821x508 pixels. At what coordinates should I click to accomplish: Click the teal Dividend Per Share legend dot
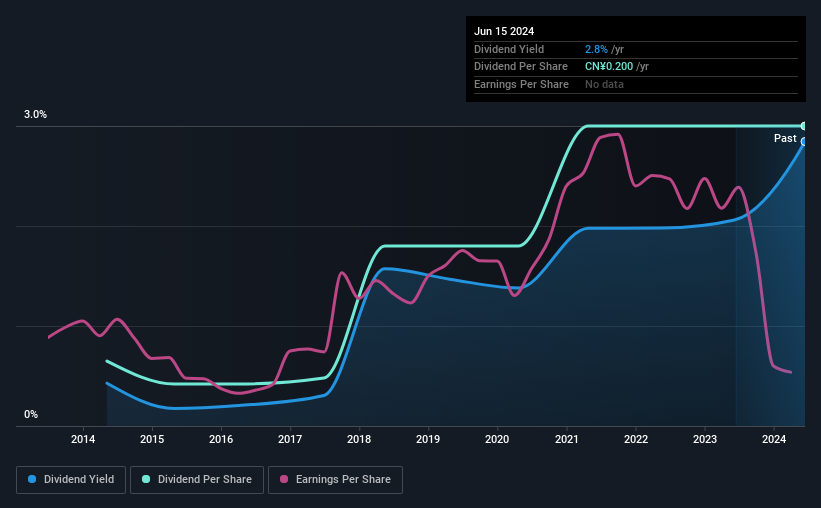point(146,479)
